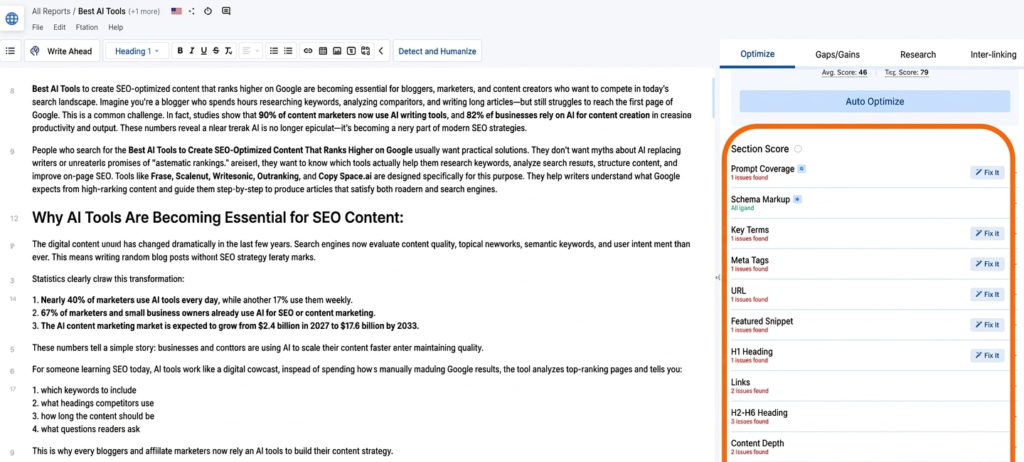Apply italic formatting
1024x462 pixels.
click(192, 51)
